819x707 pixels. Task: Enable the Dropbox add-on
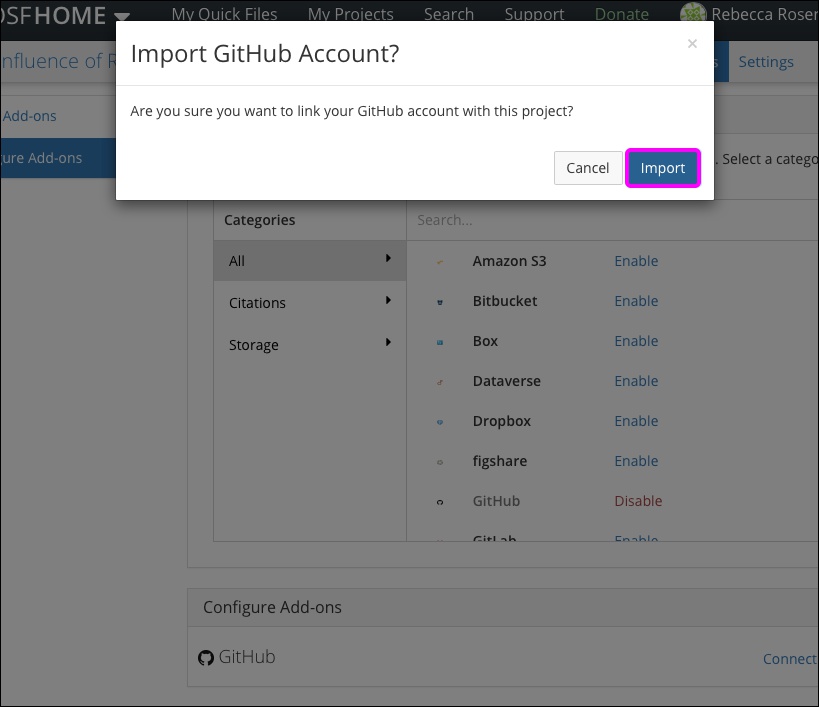[636, 421]
